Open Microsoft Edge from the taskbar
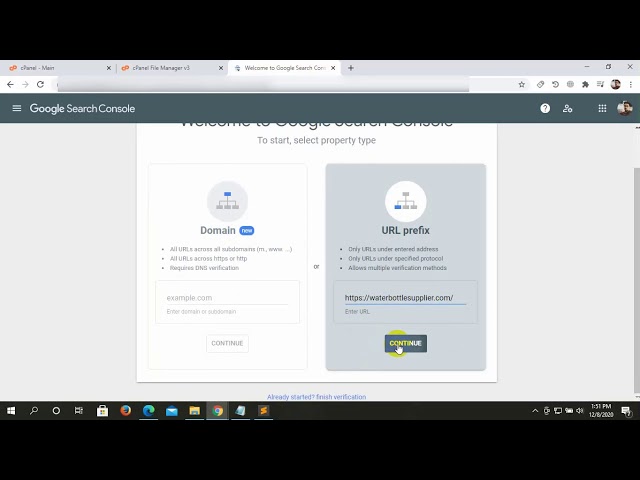The height and width of the screenshot is (480, 640). 149,411
